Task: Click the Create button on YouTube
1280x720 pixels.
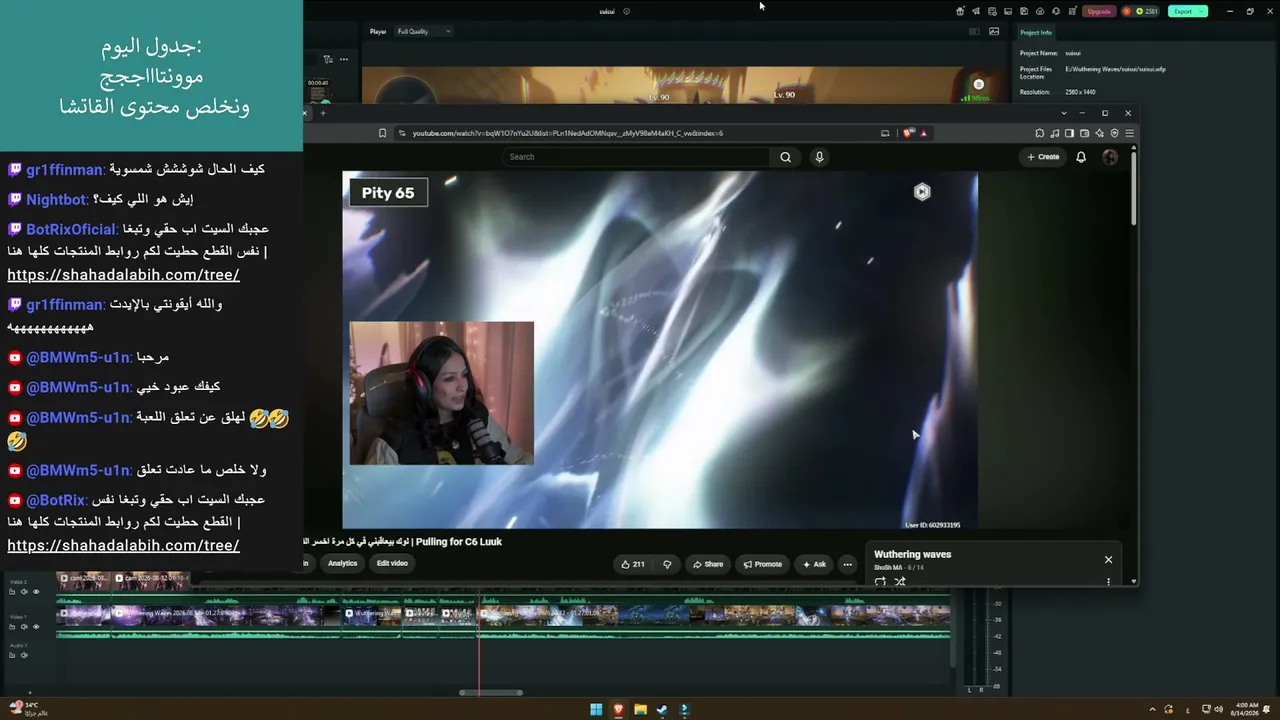Action: [1043, 157]
